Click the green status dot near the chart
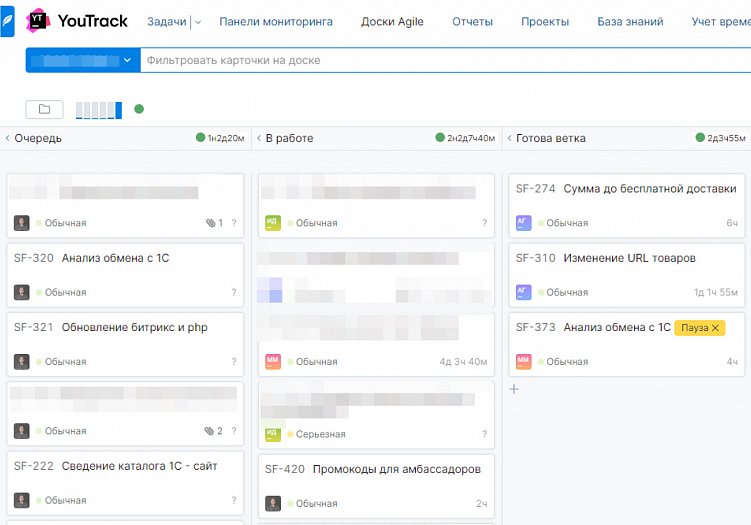Viewport: 751px width, 525px height. (139, 109)
